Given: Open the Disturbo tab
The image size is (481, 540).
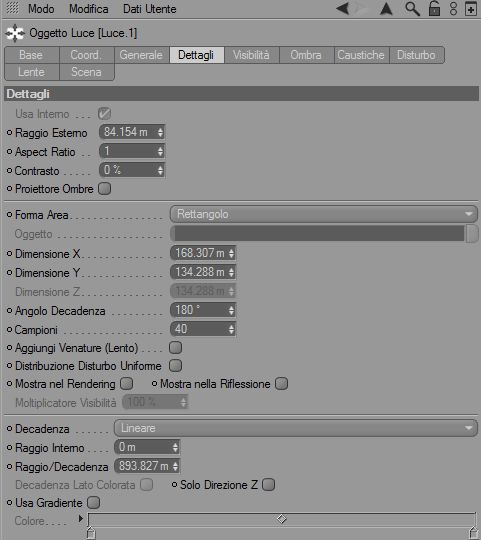Looking at the screenshot, I should tap(417, 55).
